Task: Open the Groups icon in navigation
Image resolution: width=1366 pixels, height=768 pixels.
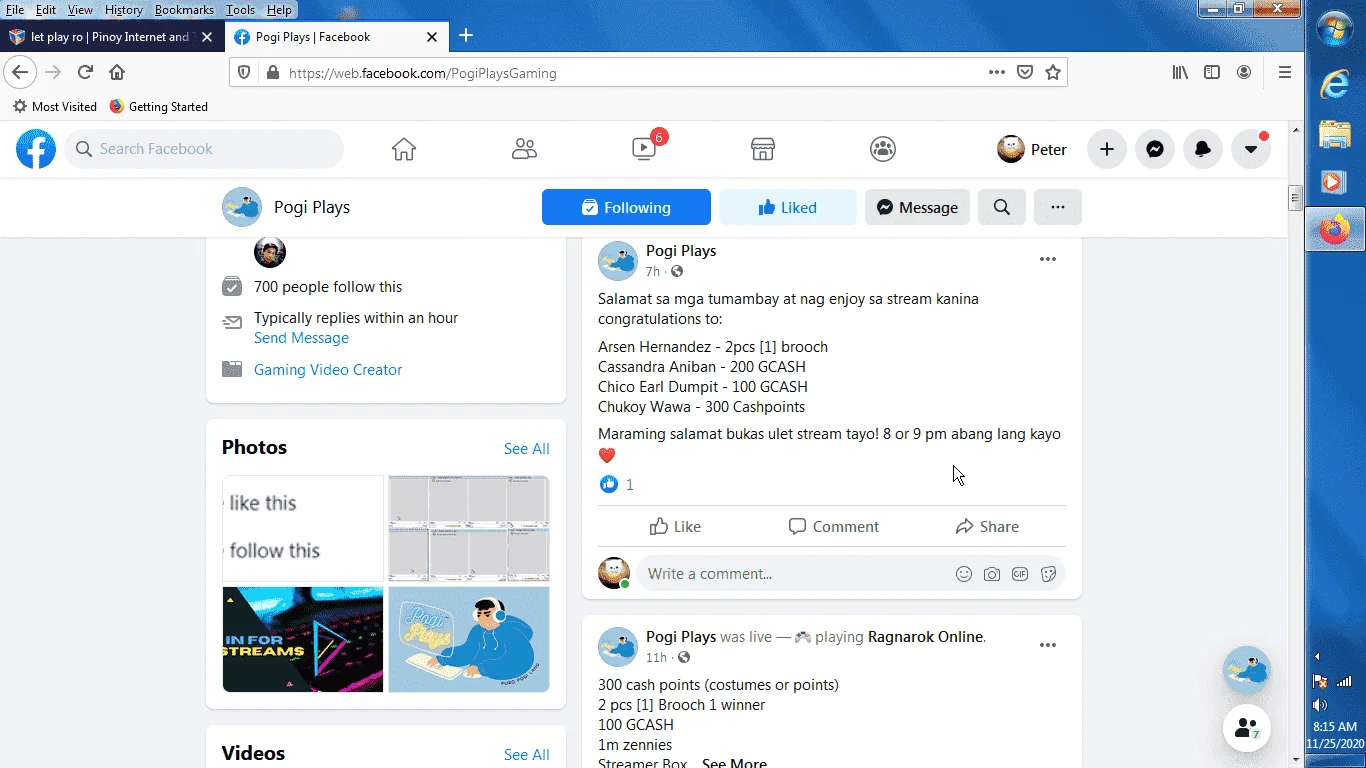Action: pos(883,149)
